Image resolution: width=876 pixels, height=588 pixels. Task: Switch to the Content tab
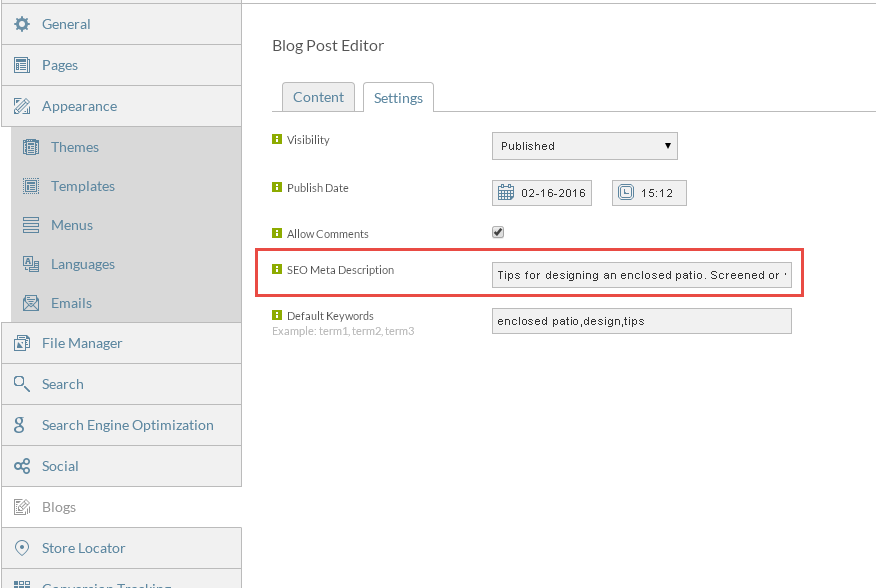point(318,97)
